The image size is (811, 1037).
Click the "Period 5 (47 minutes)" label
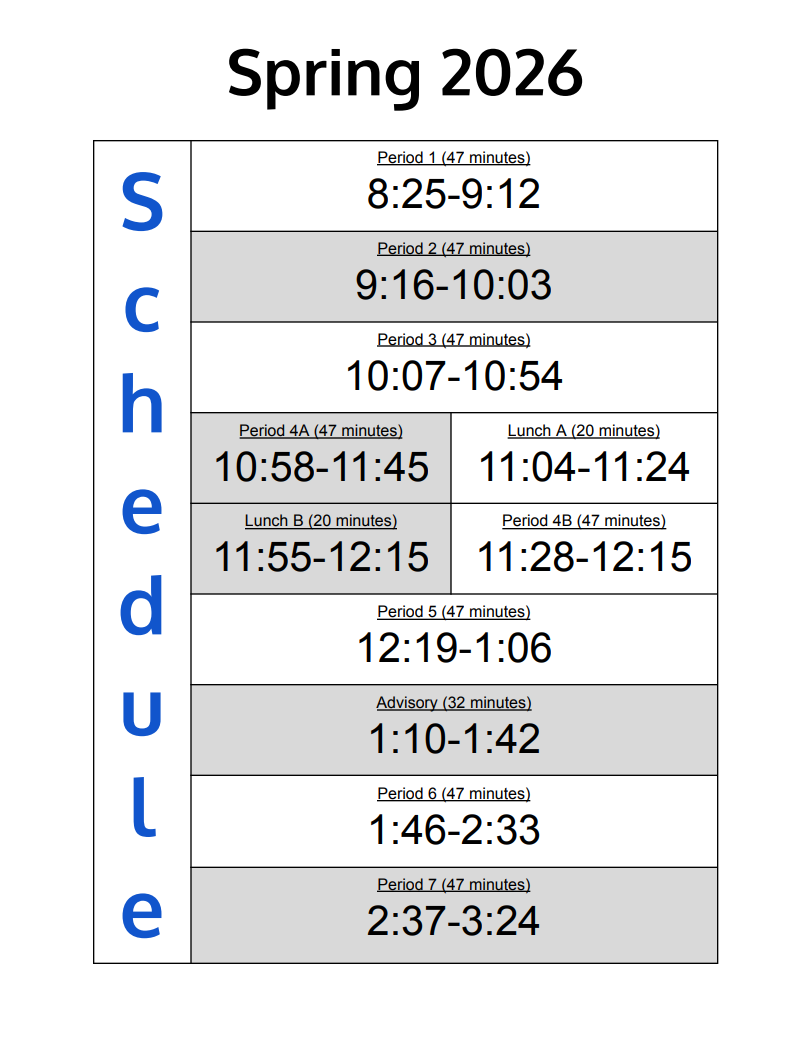(453, 612)
